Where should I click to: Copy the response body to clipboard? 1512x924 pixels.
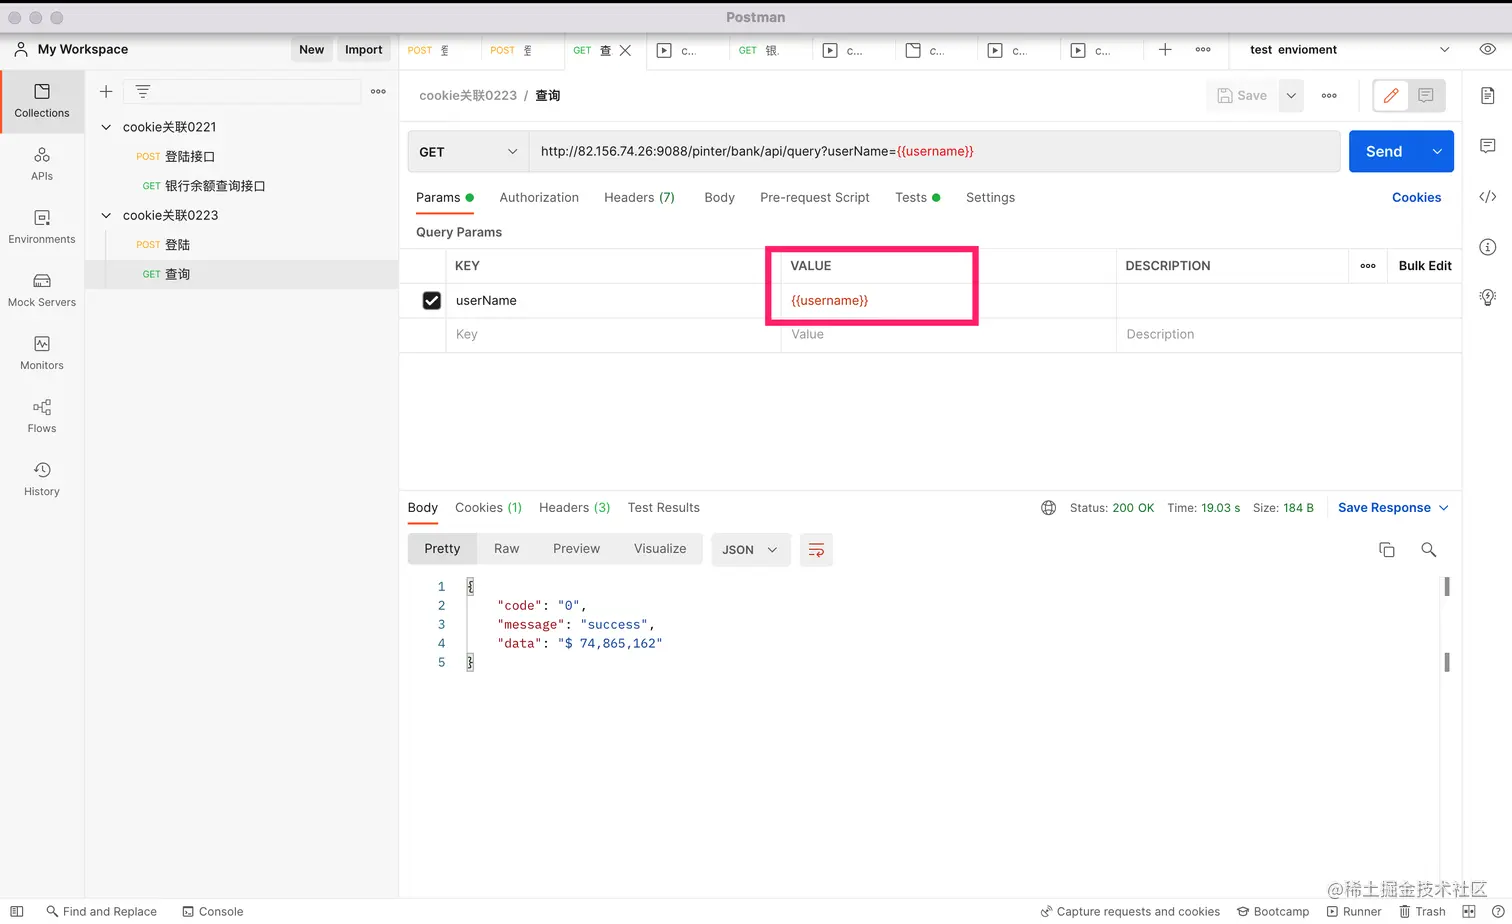coord(1387,550)
